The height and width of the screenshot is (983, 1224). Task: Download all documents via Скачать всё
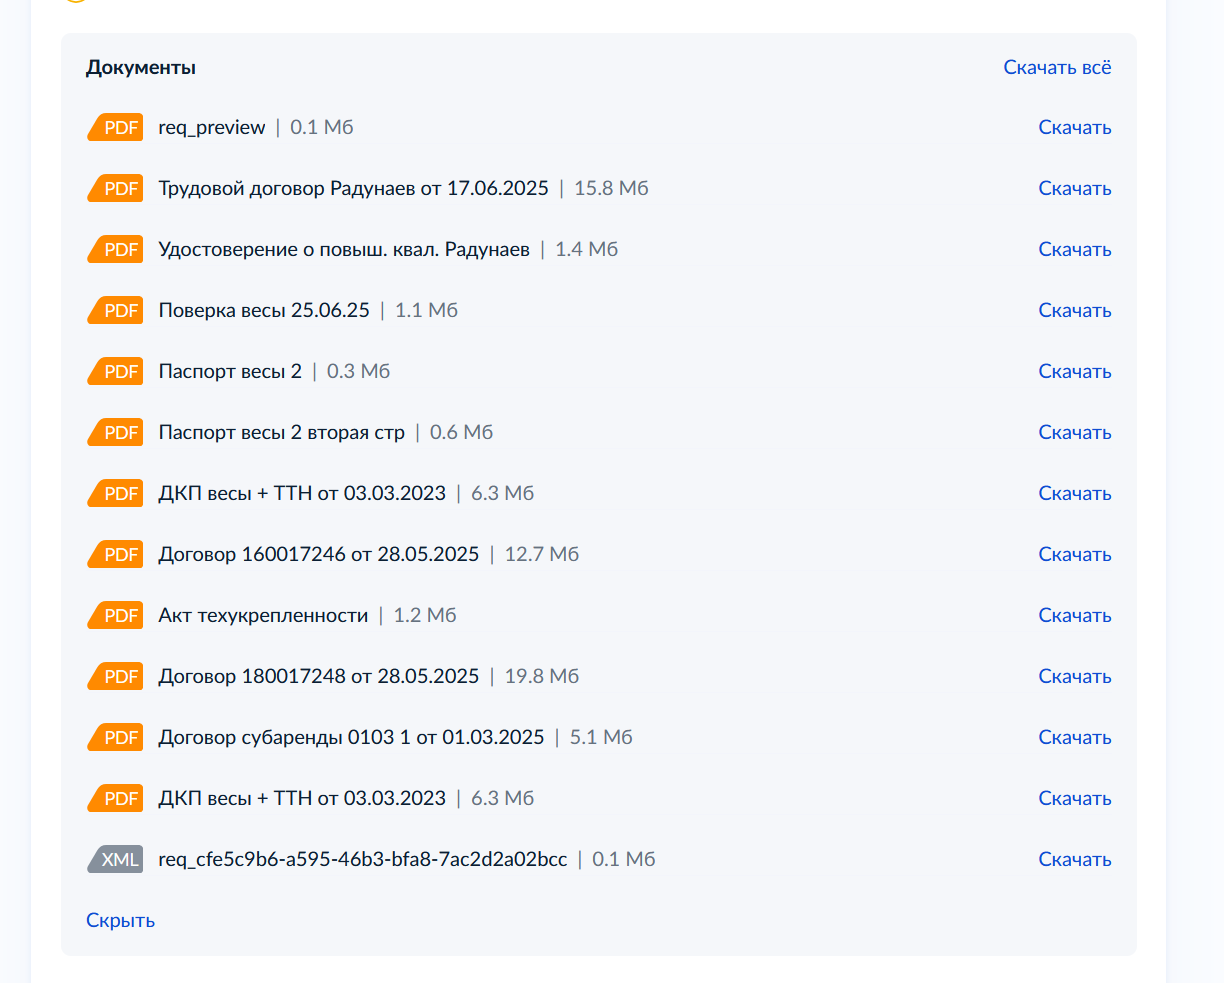[1057, 67]
